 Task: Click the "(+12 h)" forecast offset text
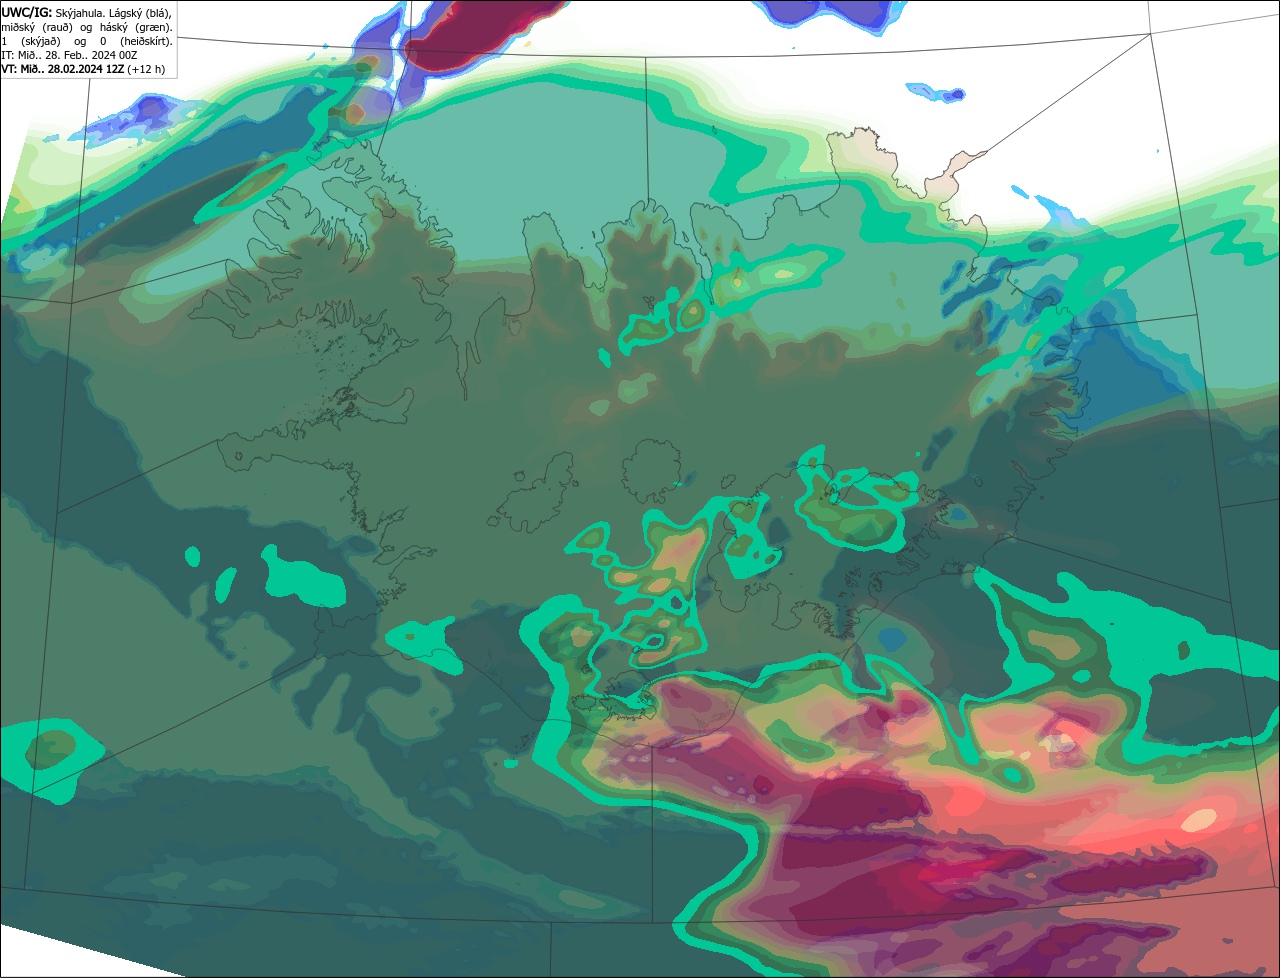146,70
